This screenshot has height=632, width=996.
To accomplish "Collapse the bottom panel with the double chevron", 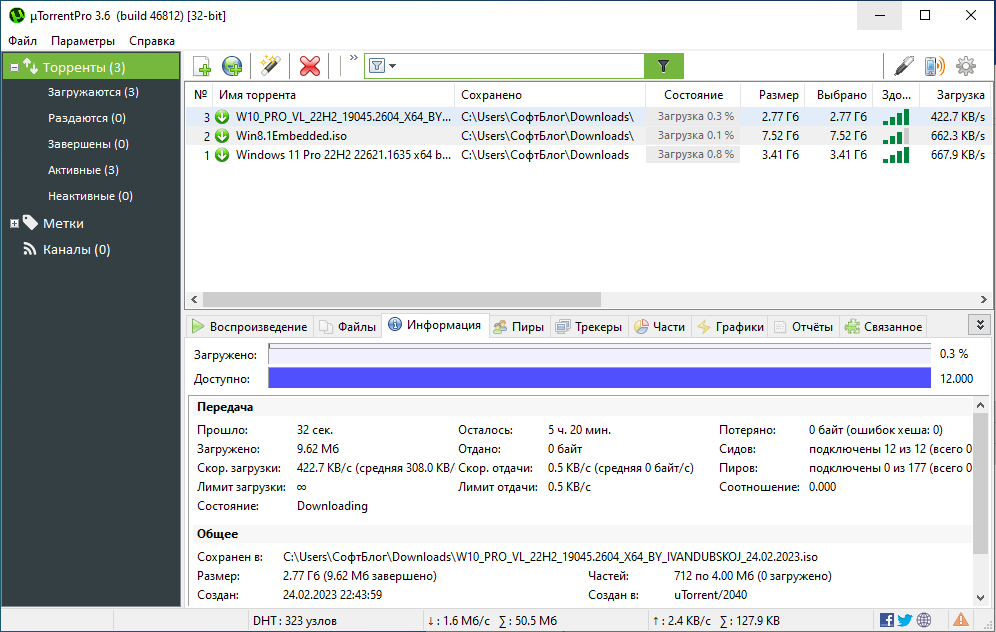I will tap(981, 324).
